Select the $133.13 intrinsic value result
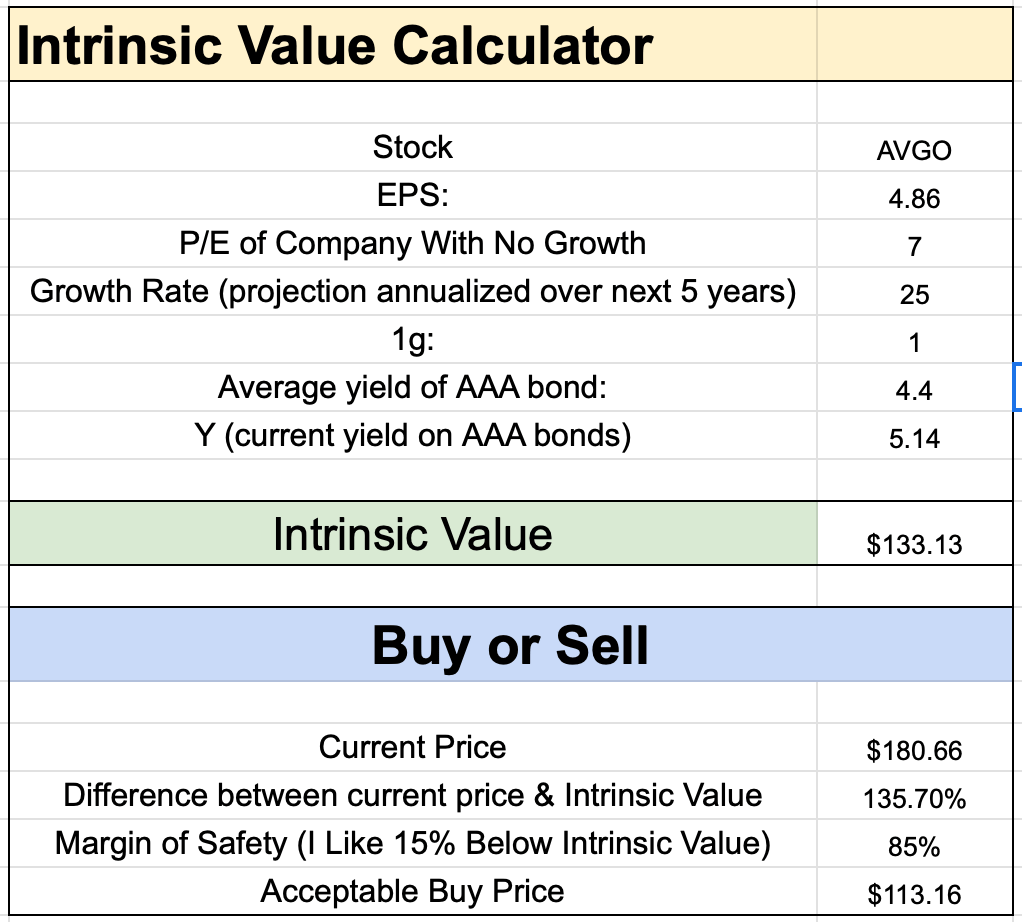 pos(914,544)
